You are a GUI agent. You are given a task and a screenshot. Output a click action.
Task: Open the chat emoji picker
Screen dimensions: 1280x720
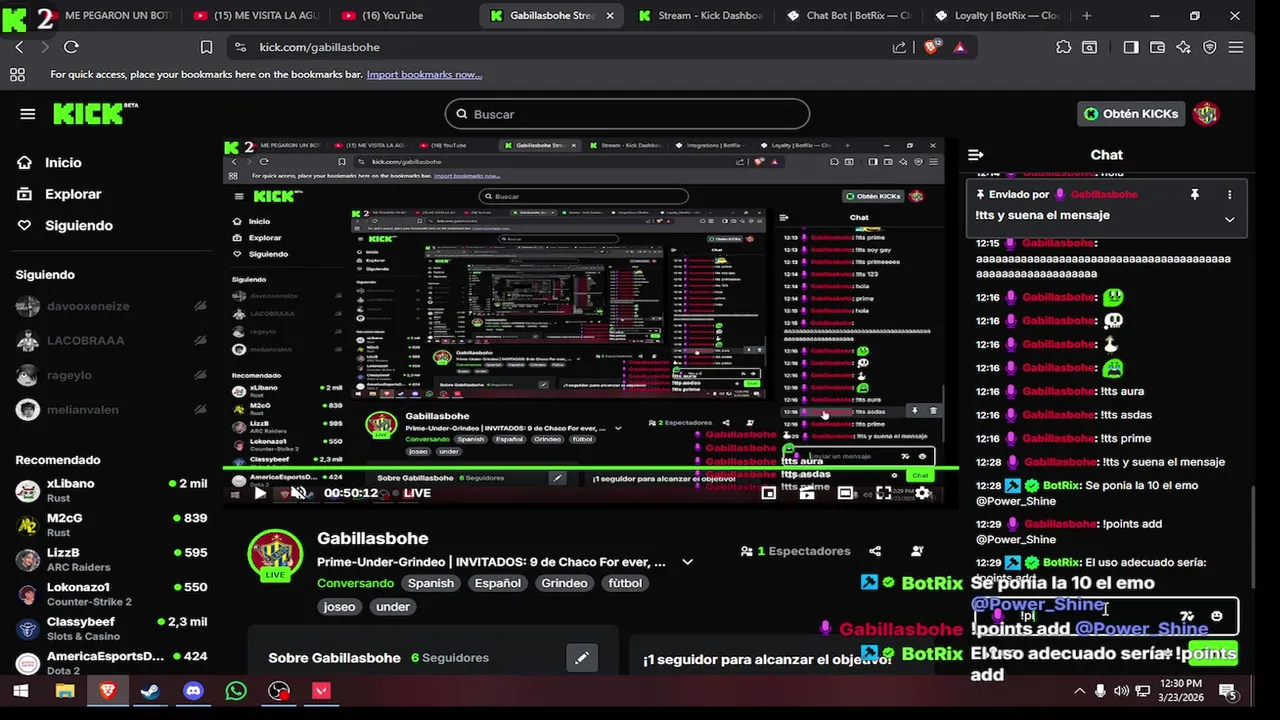pyautogui.click(x=1217, y=616)
